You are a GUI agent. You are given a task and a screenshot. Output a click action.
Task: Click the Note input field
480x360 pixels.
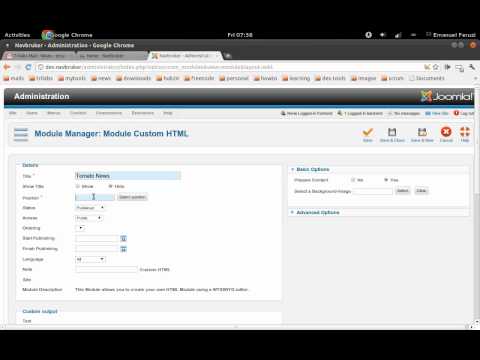[x=106, y=269]
